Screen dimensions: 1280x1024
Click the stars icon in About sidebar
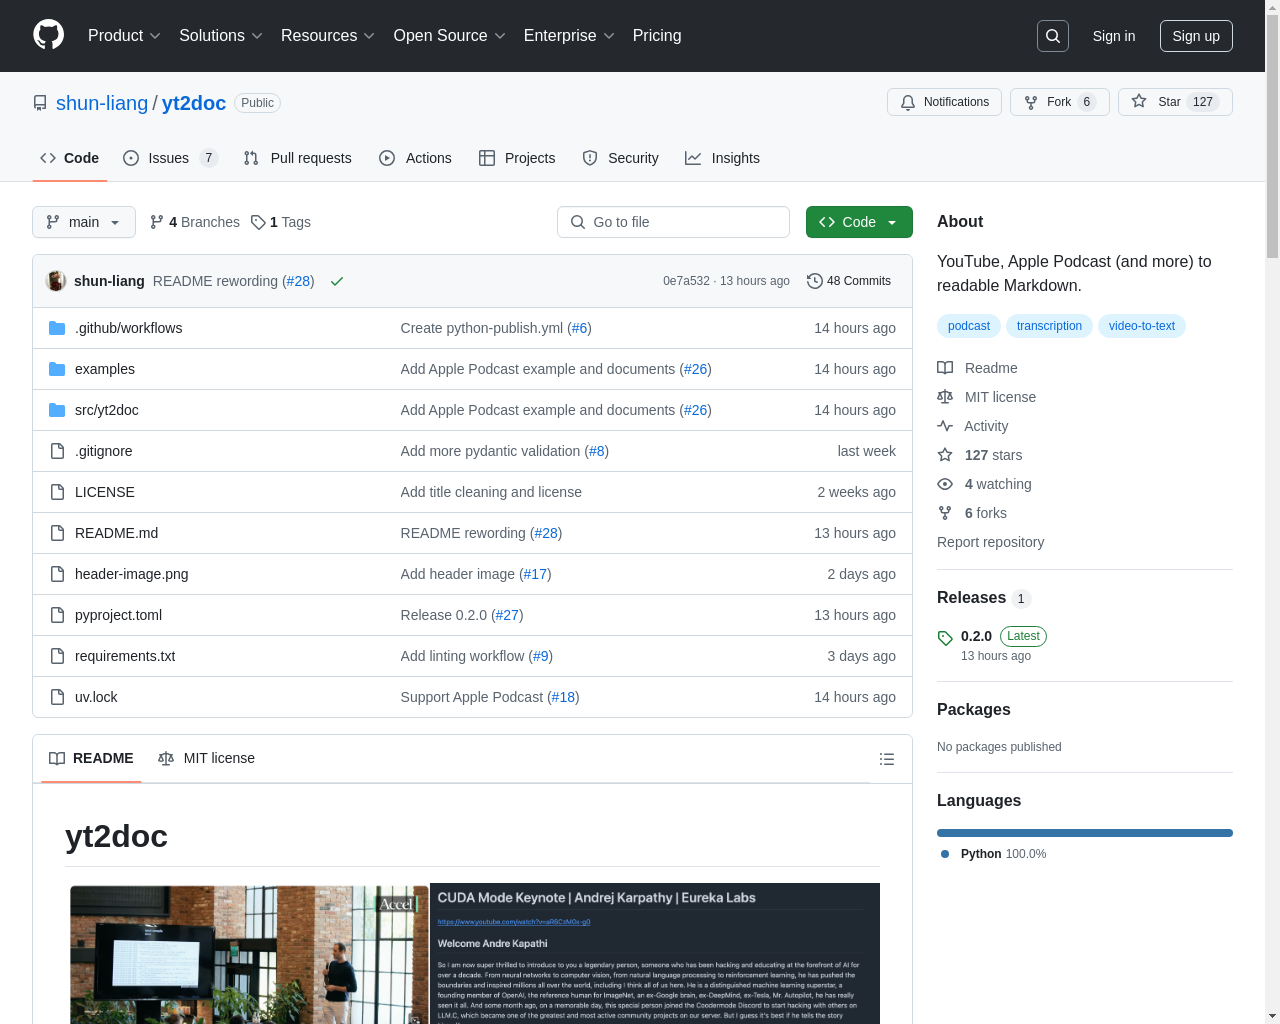pyautogui.click(x=945, y=455)
